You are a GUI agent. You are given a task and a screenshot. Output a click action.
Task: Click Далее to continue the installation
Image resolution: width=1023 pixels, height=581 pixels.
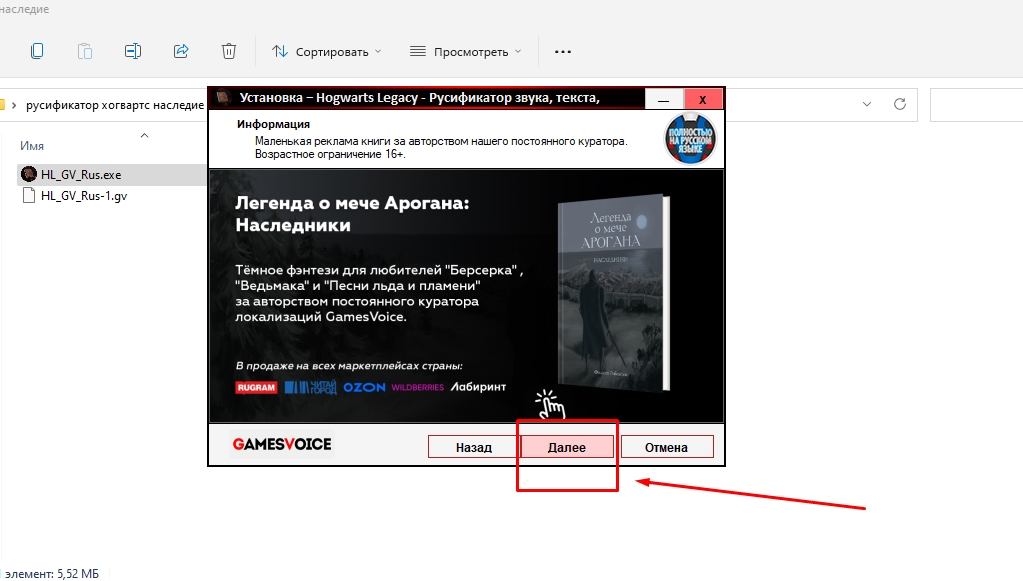567,447
